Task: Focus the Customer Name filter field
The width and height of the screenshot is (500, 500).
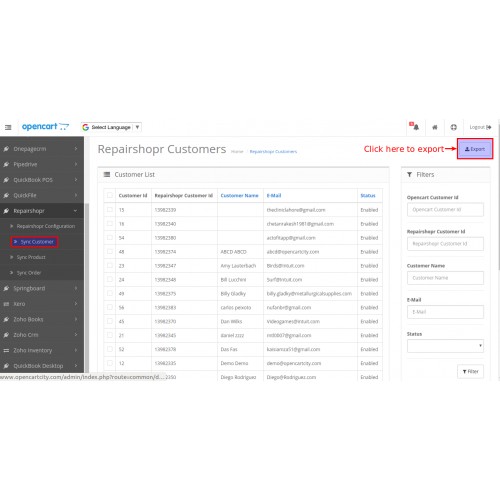Action: coord(445,278)
